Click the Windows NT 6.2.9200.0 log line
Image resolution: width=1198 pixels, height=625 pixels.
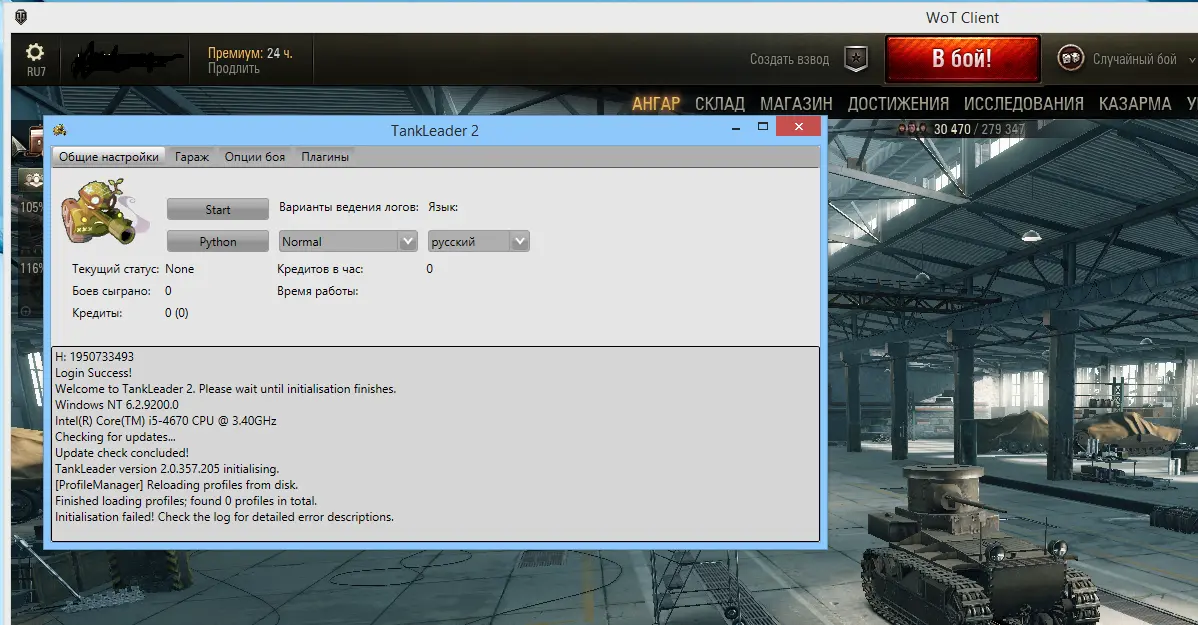[x=117, y=405]
